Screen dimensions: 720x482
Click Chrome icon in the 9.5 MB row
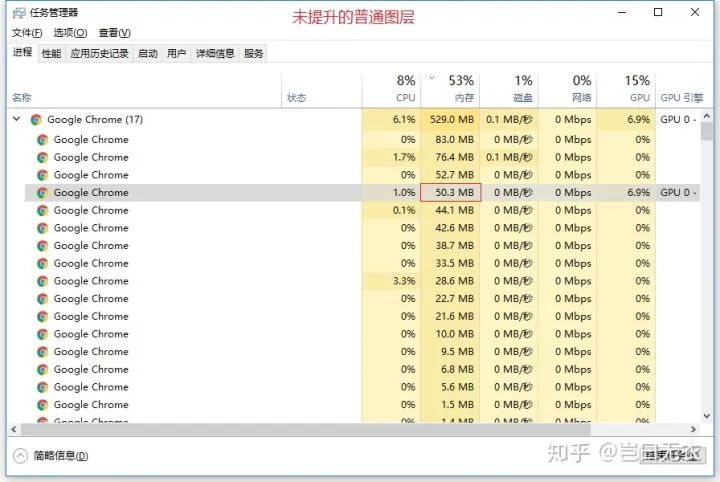point(43,352)
